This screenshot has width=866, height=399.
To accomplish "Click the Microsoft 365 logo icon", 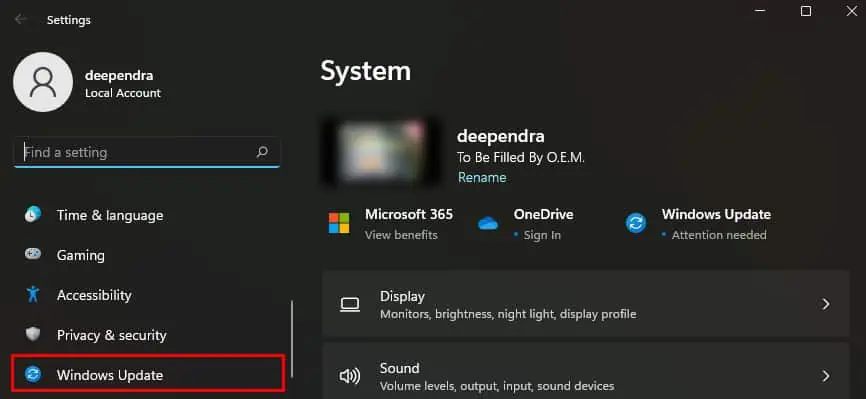I will [339, 223].
